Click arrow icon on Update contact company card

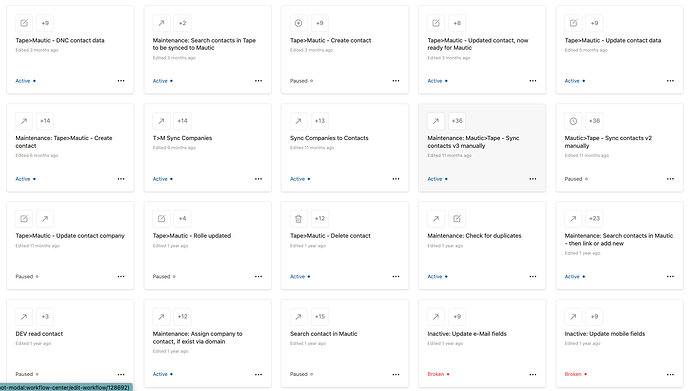45,219
